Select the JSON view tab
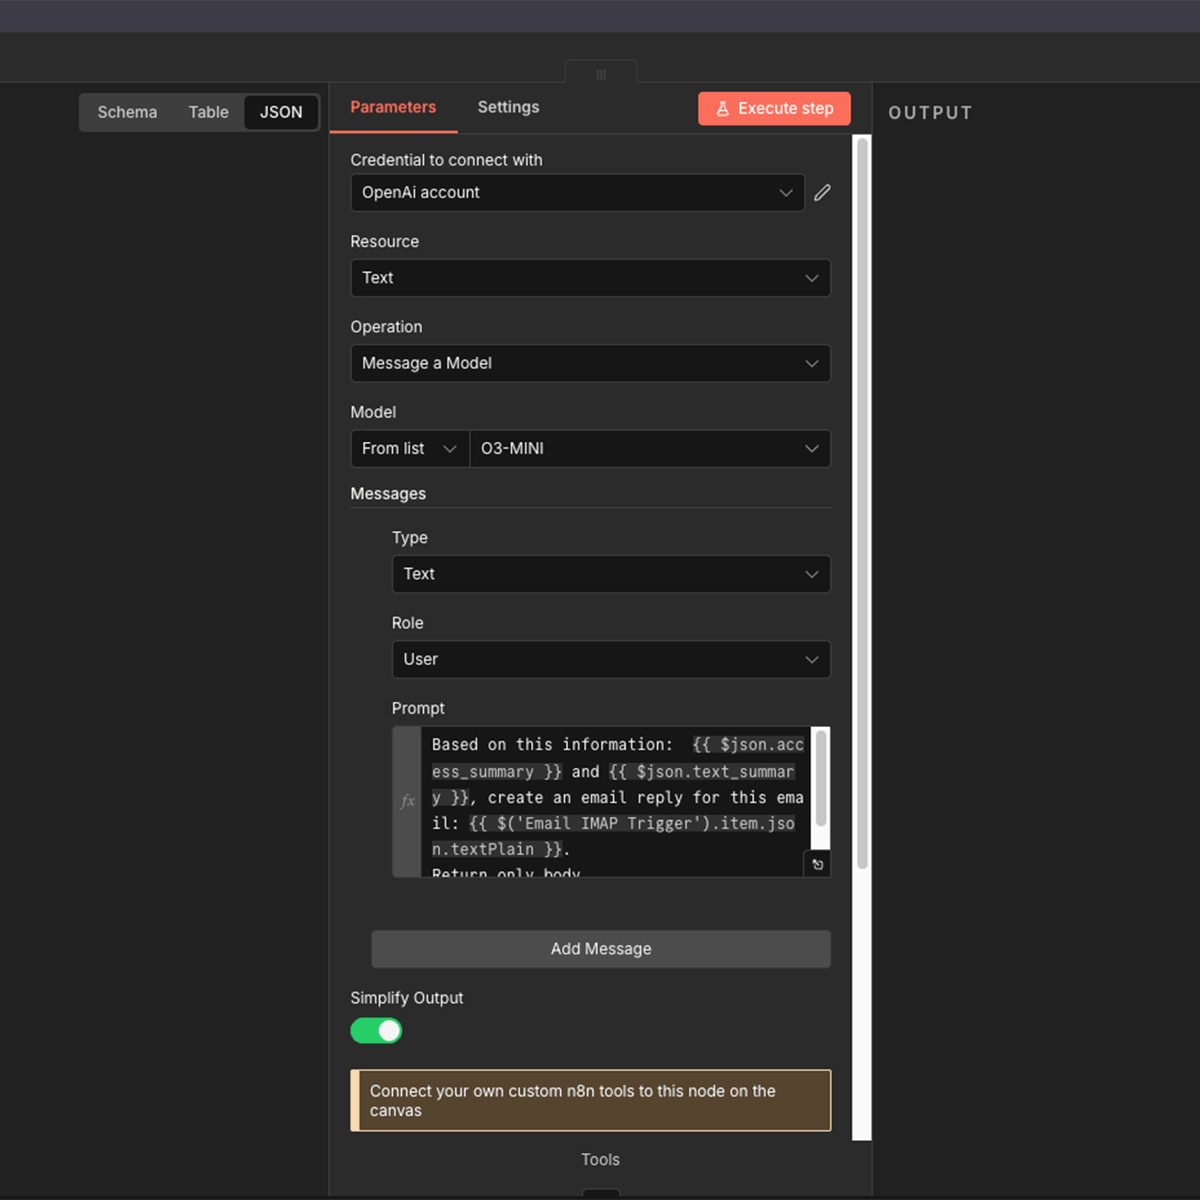This screenshot has height=1200, width=1200. [281, 112]
